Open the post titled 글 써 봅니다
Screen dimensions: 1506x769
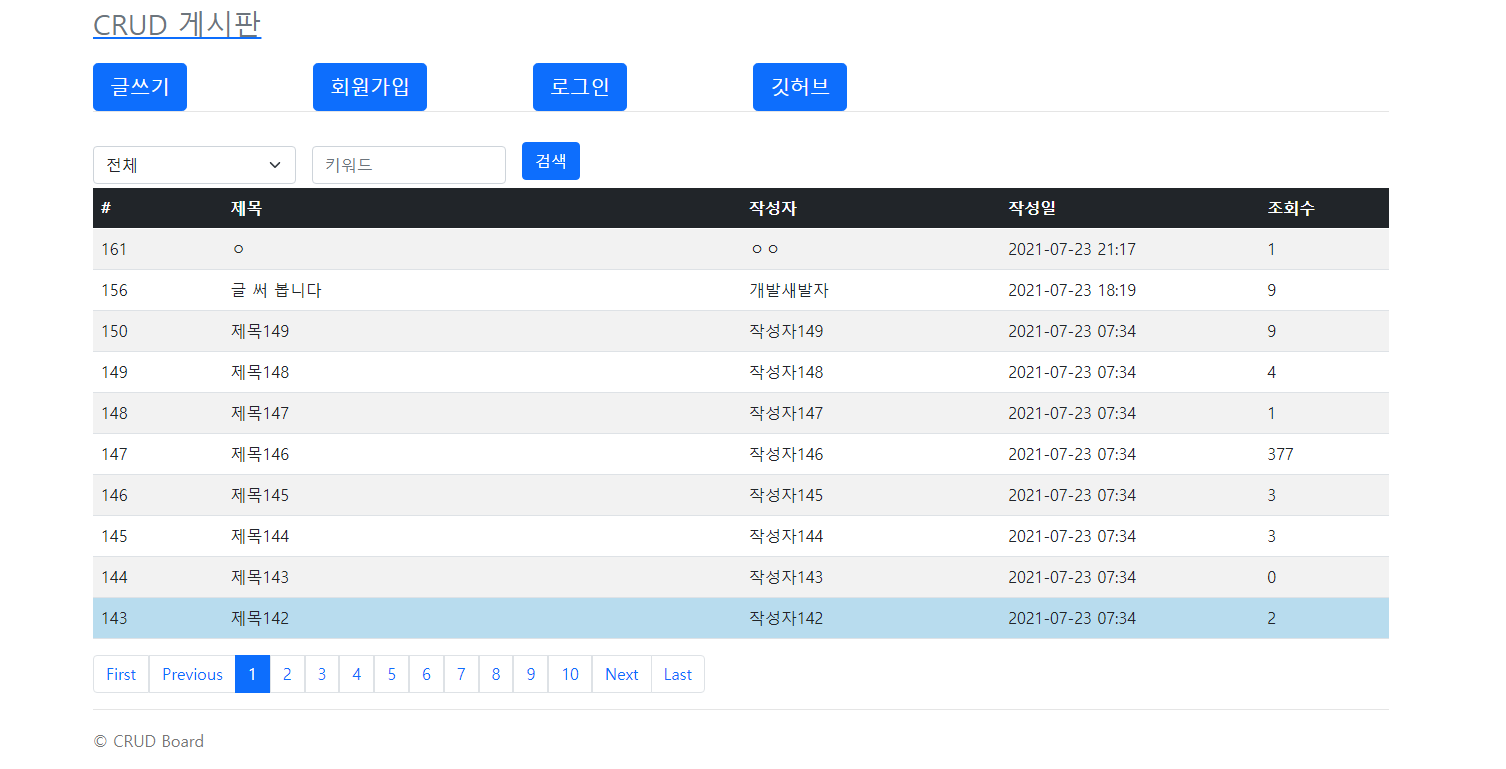click(x=276, y=291)
